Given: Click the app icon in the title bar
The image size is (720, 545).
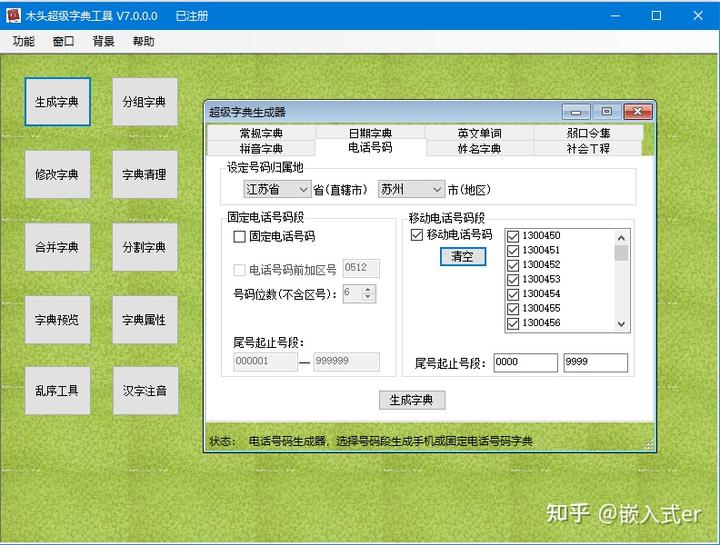Looking at the screenshot, I should point(13,15).
